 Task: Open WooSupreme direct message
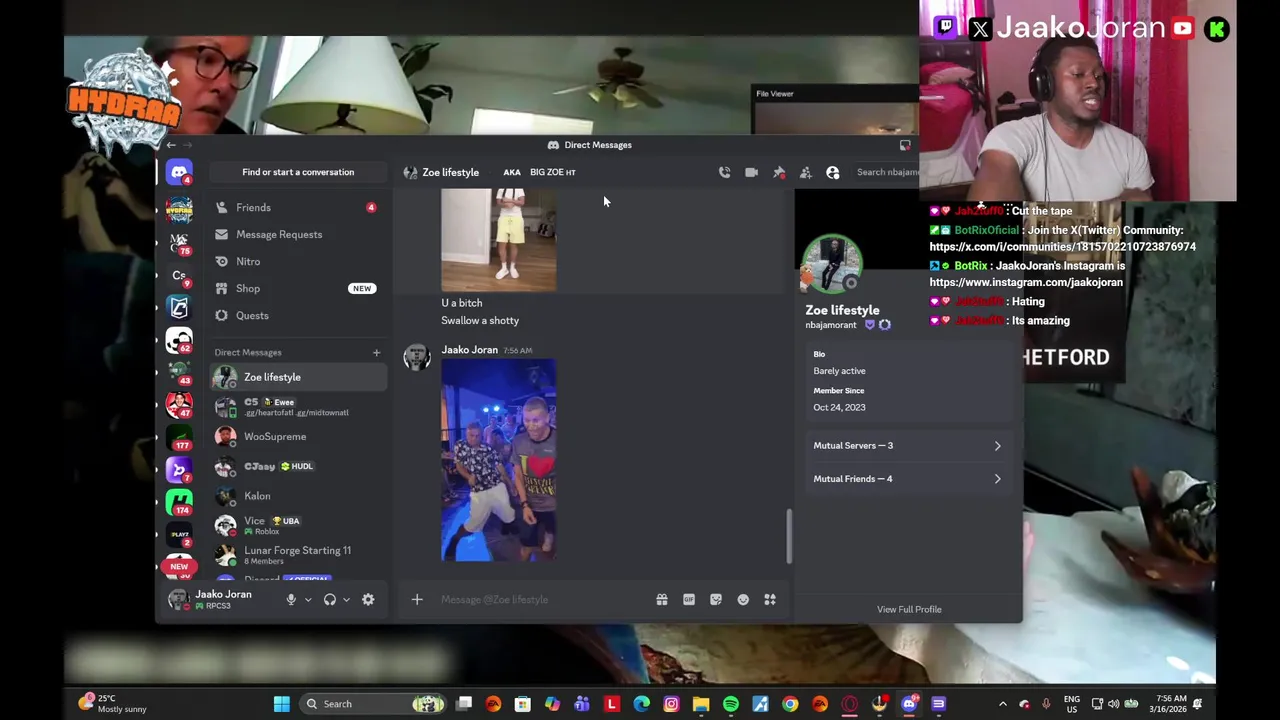pos(297,436)
